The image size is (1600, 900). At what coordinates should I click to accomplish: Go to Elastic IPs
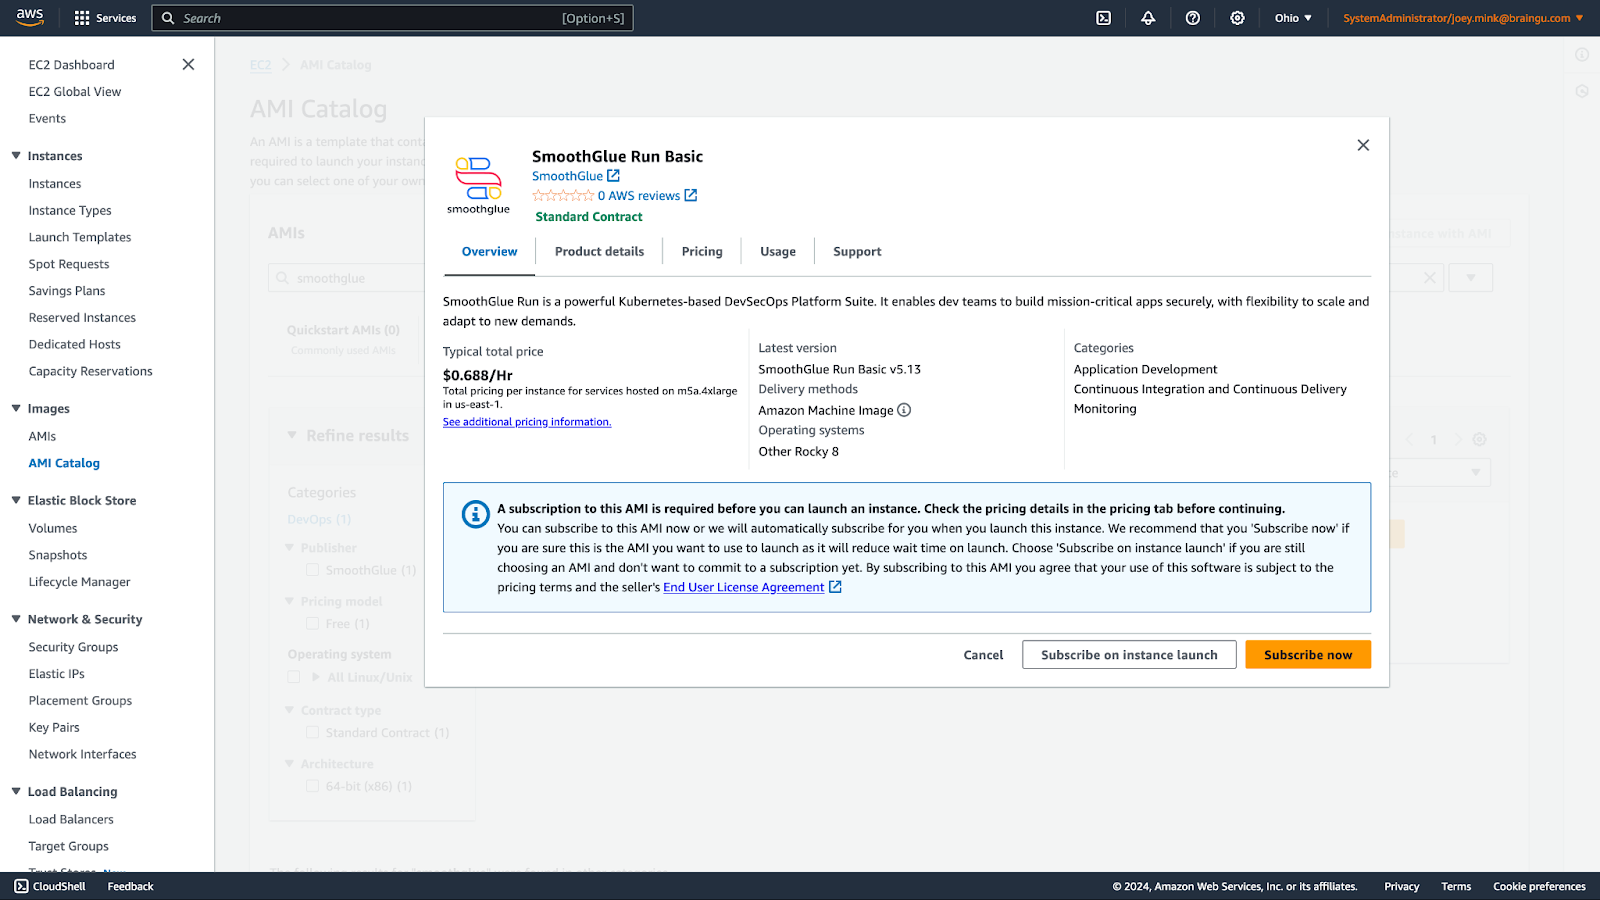(x=57, y=675)
